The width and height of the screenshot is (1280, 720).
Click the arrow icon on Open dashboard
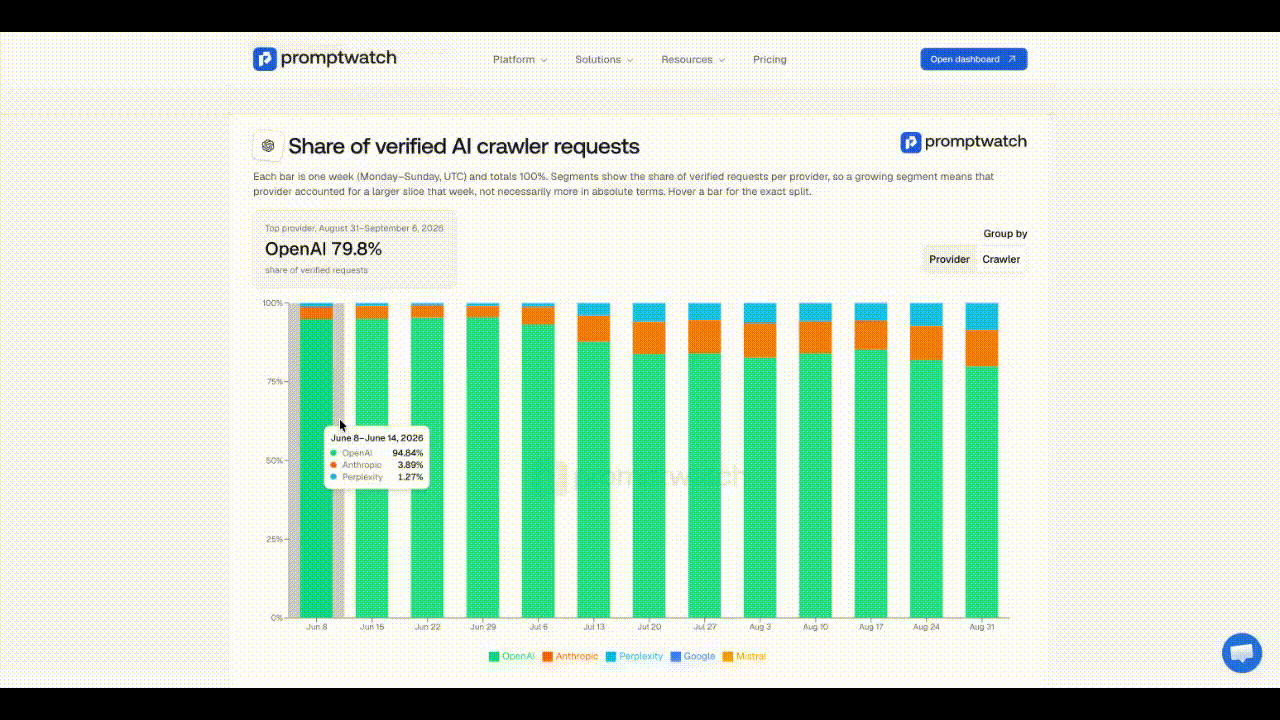click(1011, 59)
